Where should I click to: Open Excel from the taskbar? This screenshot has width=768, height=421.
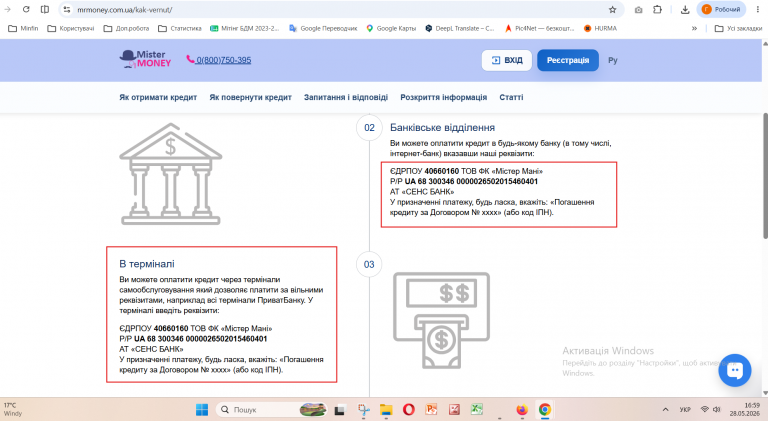pyautogui.click(x=477, y=410)
